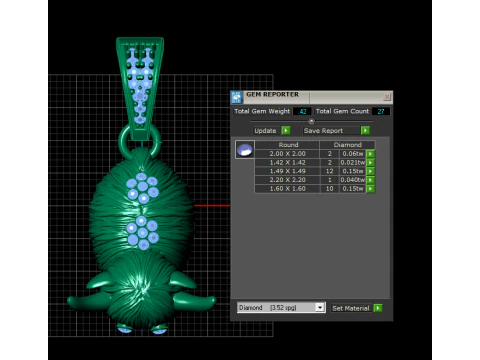
Task: Click the green arrow next to Update
Action: pos(286,130)
